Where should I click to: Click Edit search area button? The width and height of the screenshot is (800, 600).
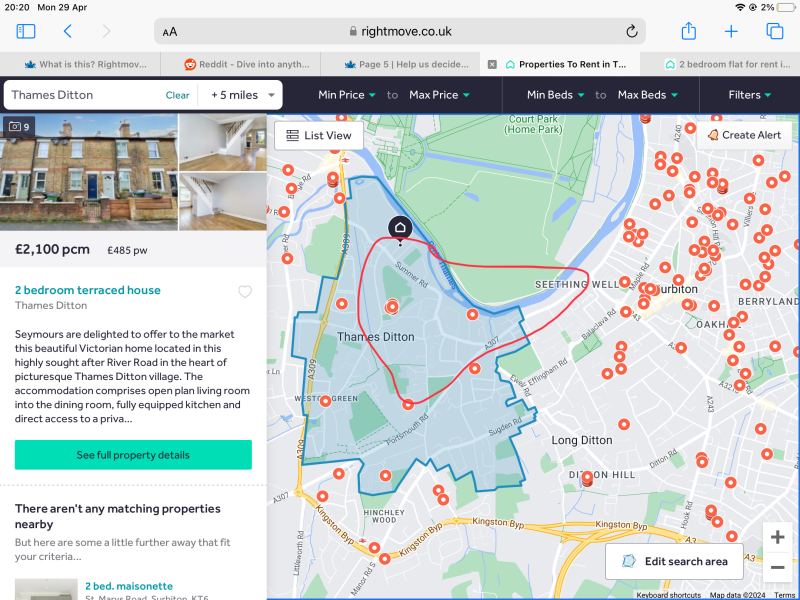(674, 561)
